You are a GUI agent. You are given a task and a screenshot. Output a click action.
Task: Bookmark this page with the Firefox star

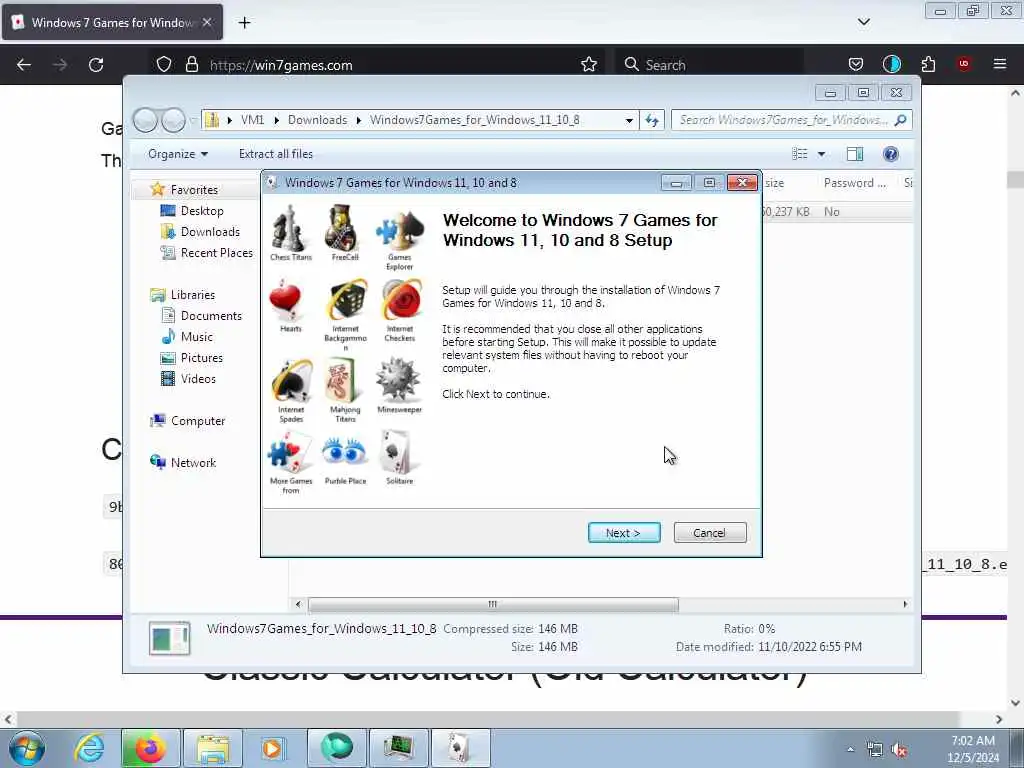pyautogui.click(x=588, y=65)
